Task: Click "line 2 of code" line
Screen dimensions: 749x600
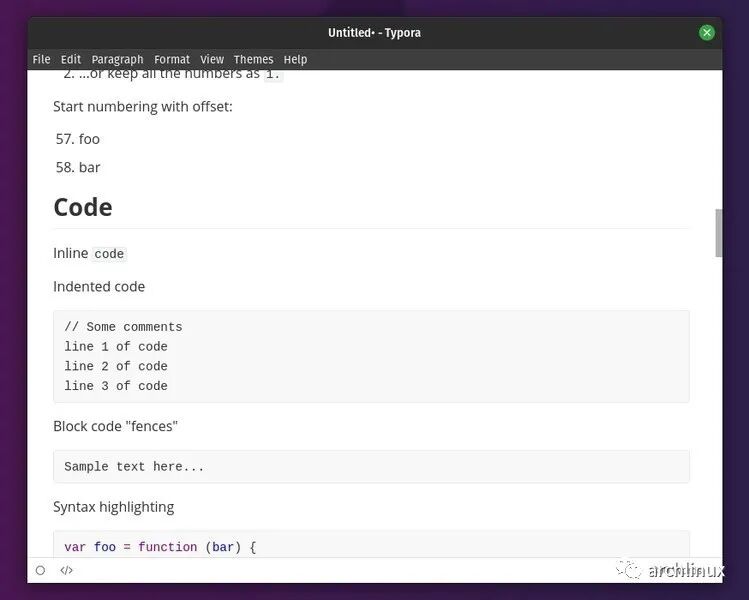Action: pos(116,366)
